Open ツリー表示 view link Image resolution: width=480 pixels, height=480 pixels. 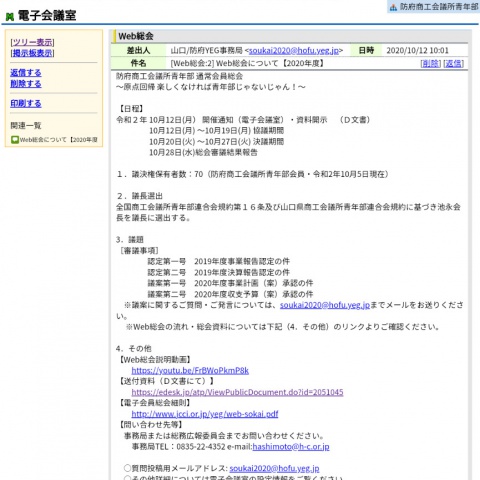tap(32, 42)
